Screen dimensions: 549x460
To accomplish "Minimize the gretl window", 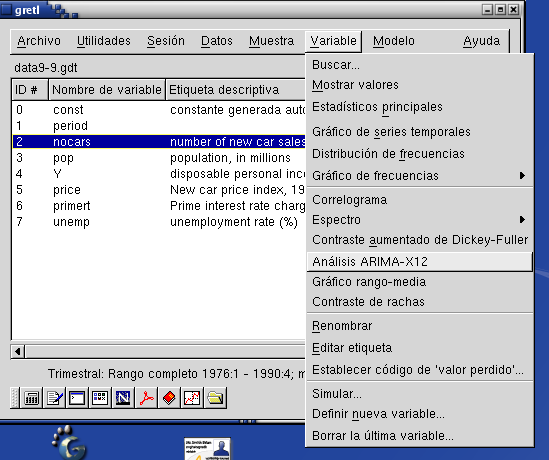I will tap(488, 9).
